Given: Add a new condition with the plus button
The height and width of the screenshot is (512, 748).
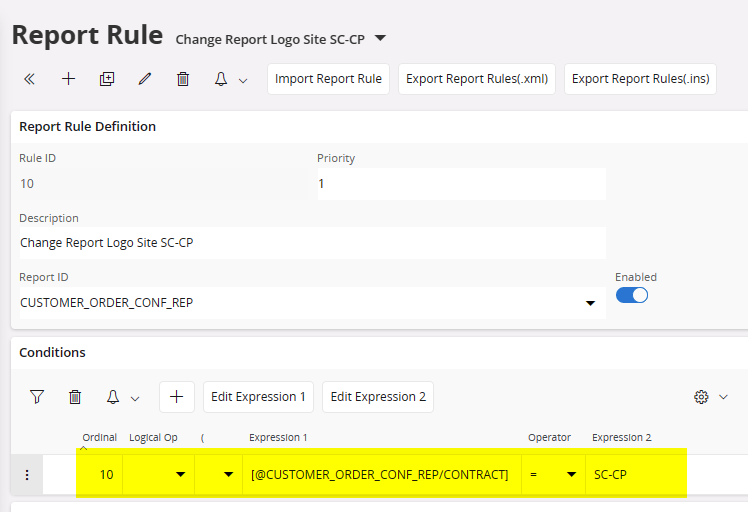Looking at the screenshot, I should tap(176, 397).
